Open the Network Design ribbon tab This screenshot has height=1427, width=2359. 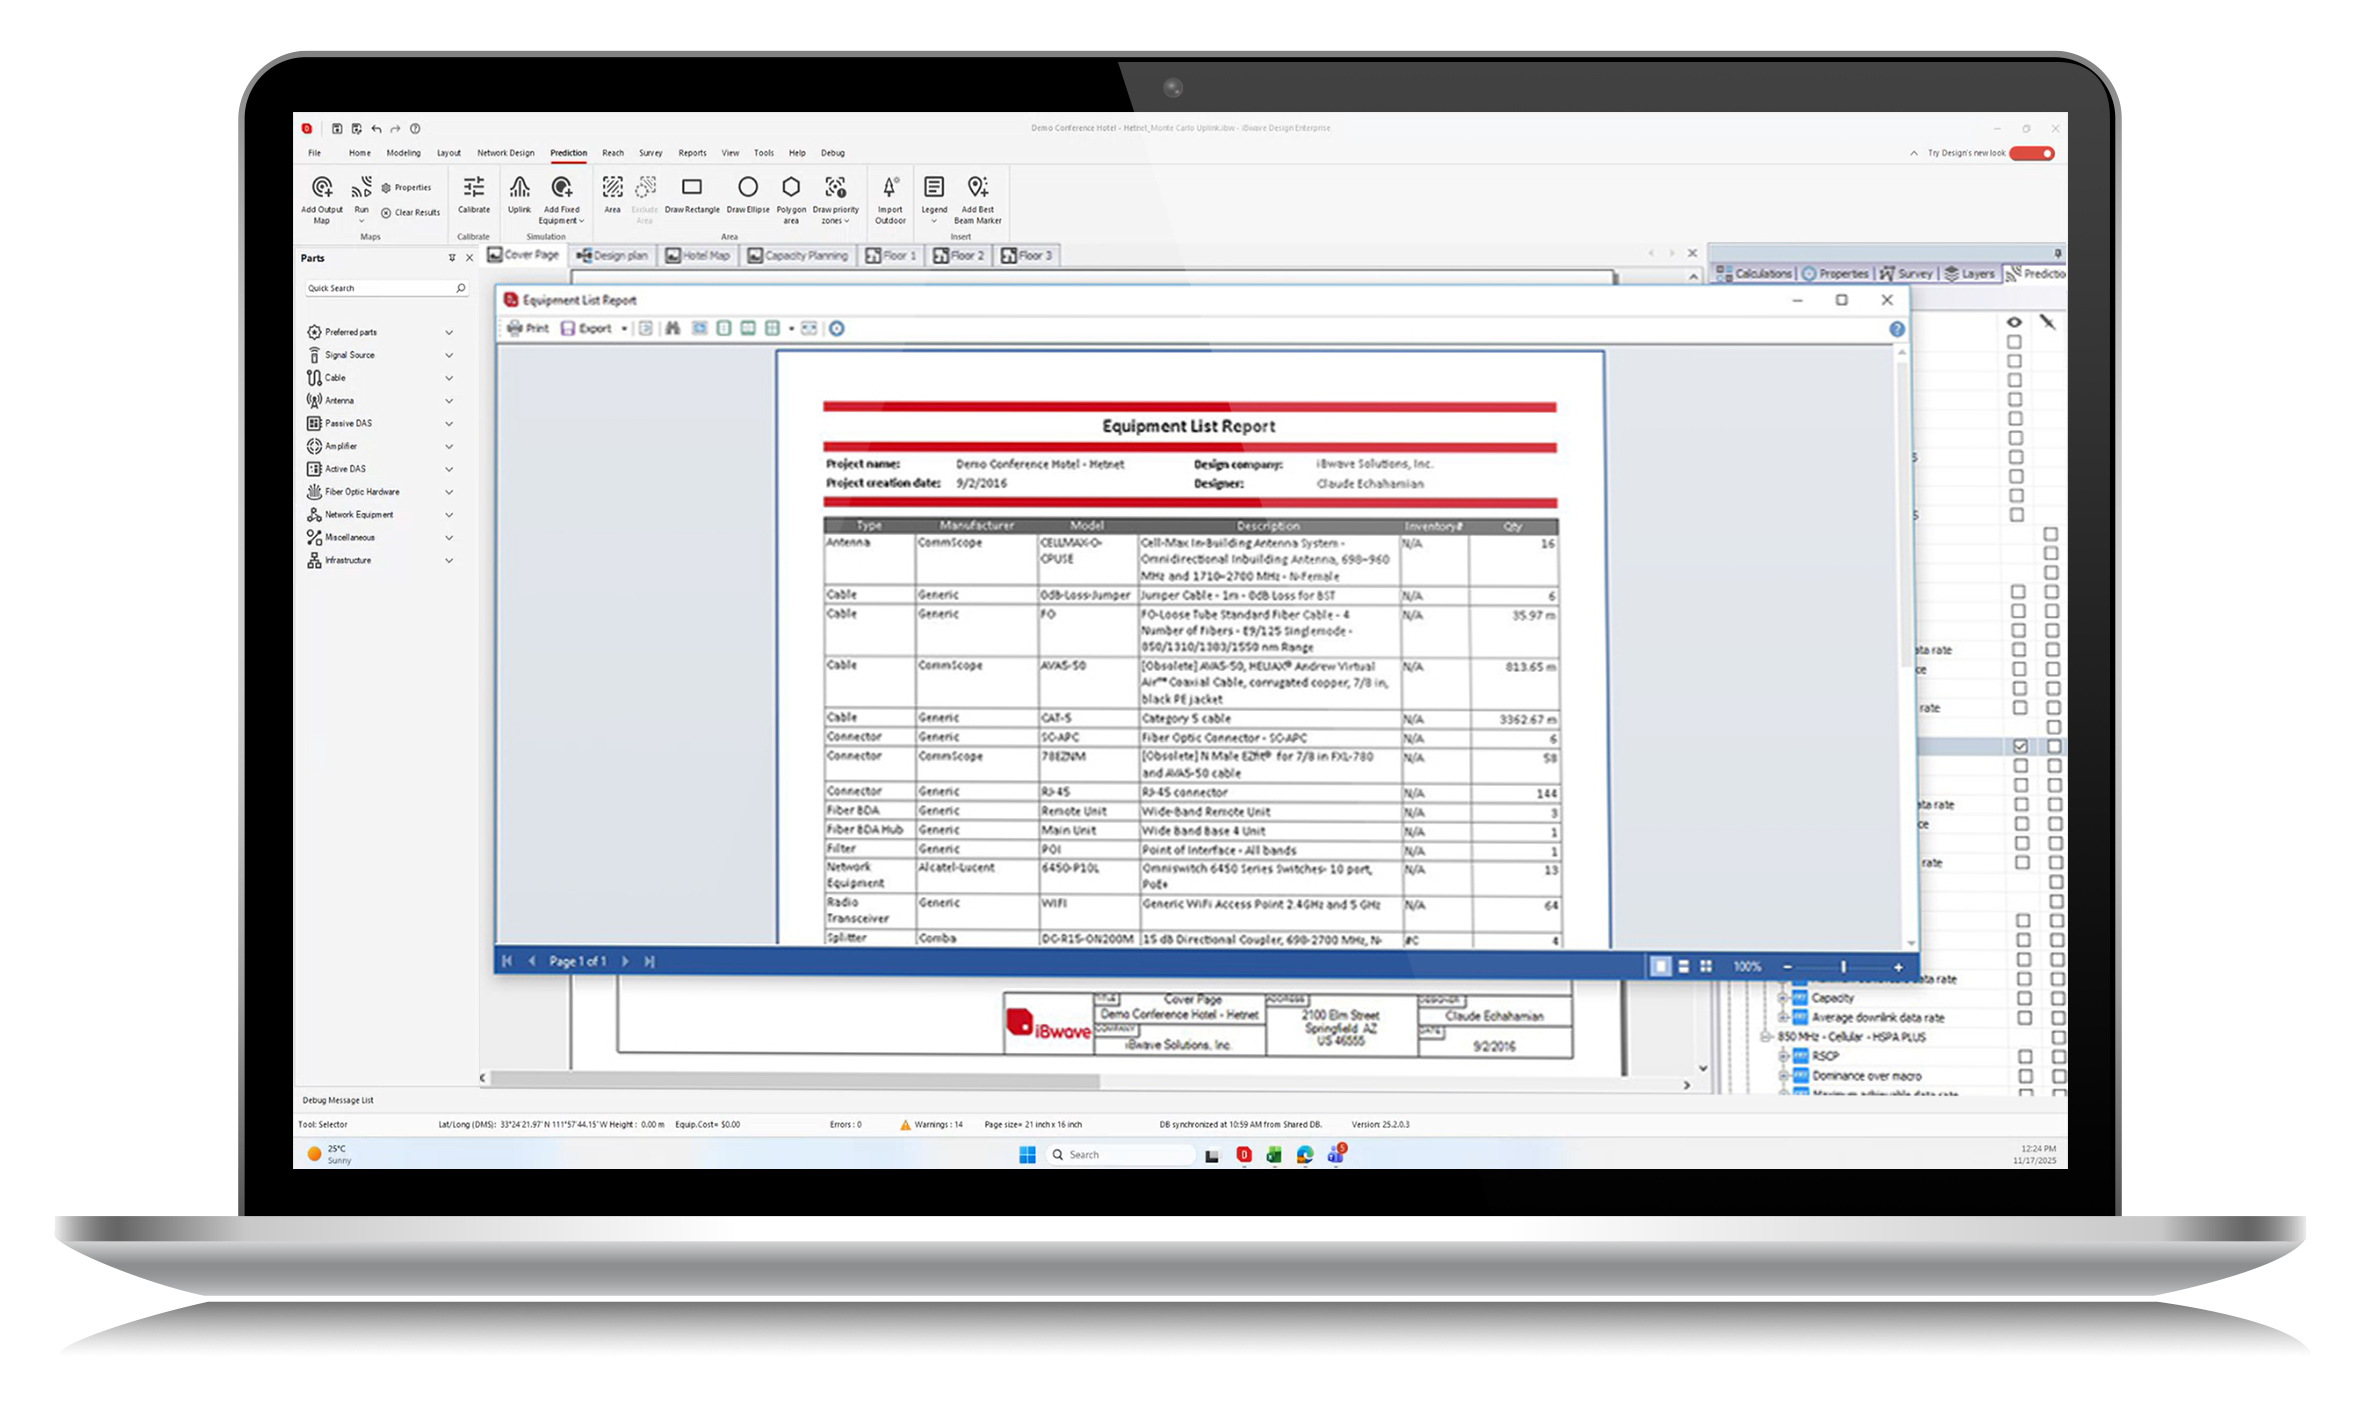(x=505, y=153)
